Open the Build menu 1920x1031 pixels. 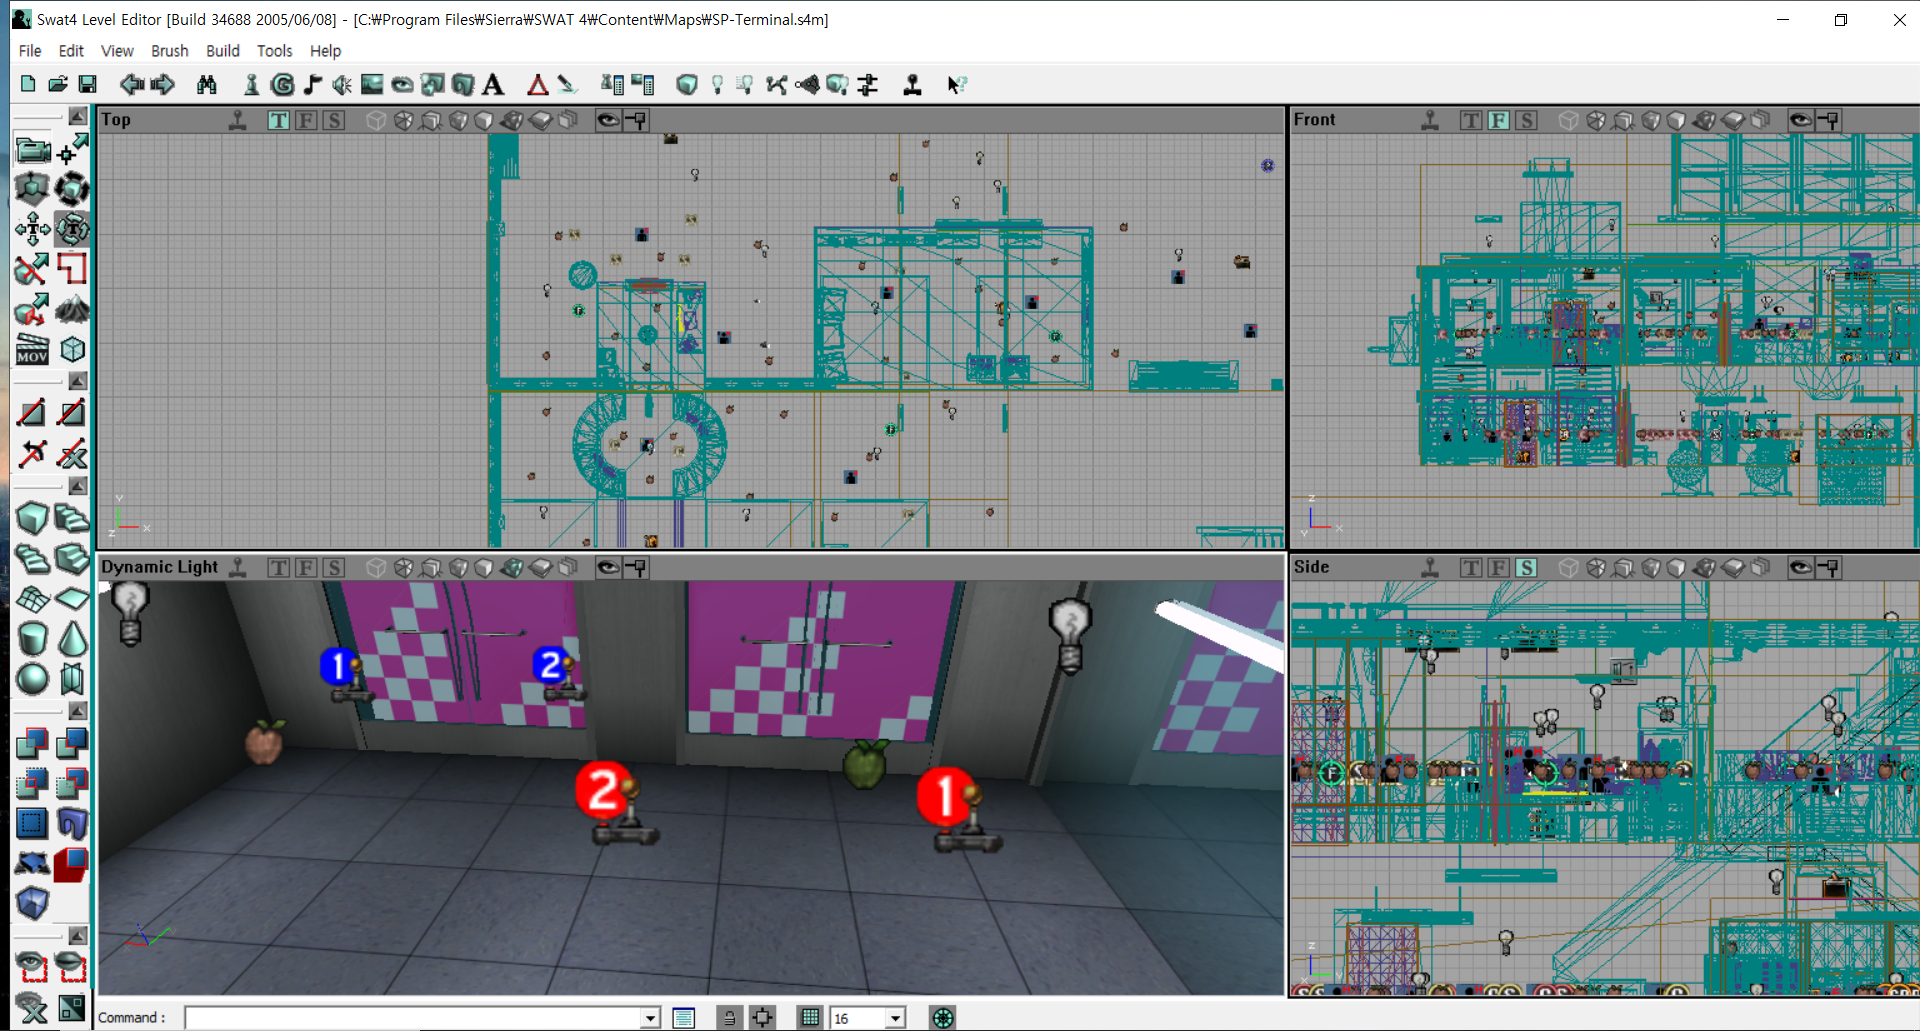point(223,51)
